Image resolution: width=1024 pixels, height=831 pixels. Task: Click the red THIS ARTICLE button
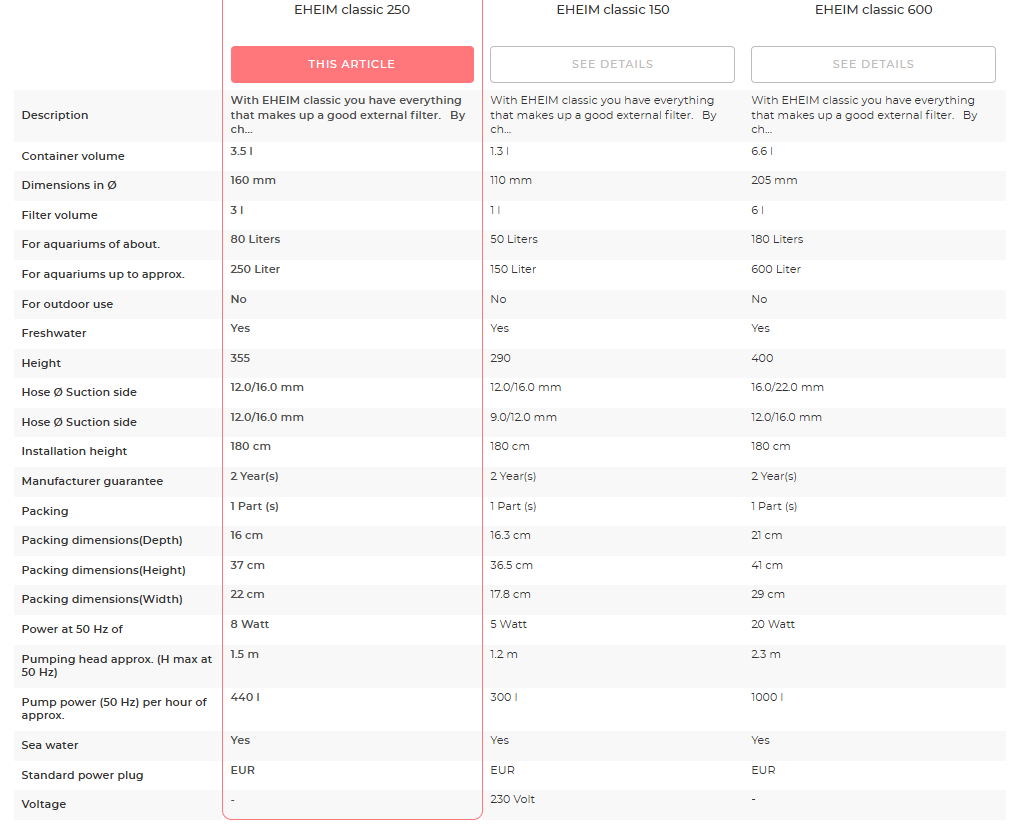(352, 64)
